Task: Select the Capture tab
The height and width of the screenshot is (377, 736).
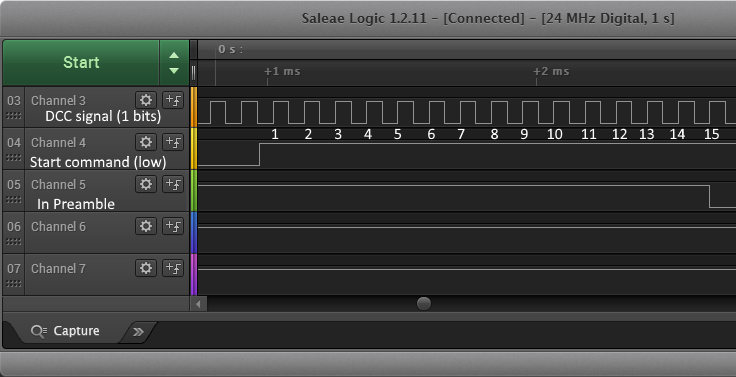Action: [66, 331]
